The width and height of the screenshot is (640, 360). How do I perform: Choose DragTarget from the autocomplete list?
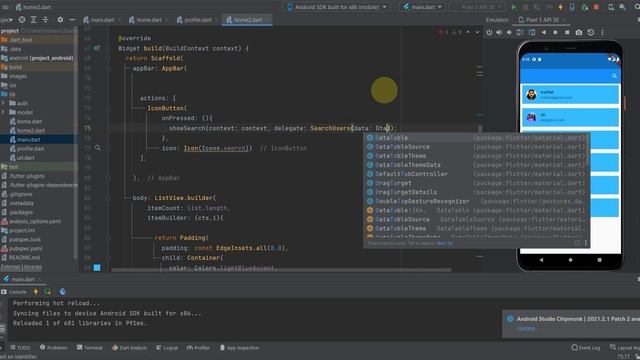(476, 183)
